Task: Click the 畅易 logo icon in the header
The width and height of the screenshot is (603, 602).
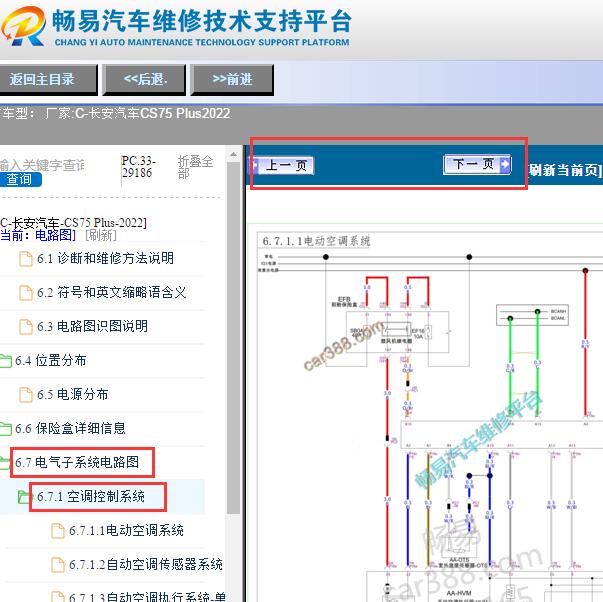Action: 23,26
